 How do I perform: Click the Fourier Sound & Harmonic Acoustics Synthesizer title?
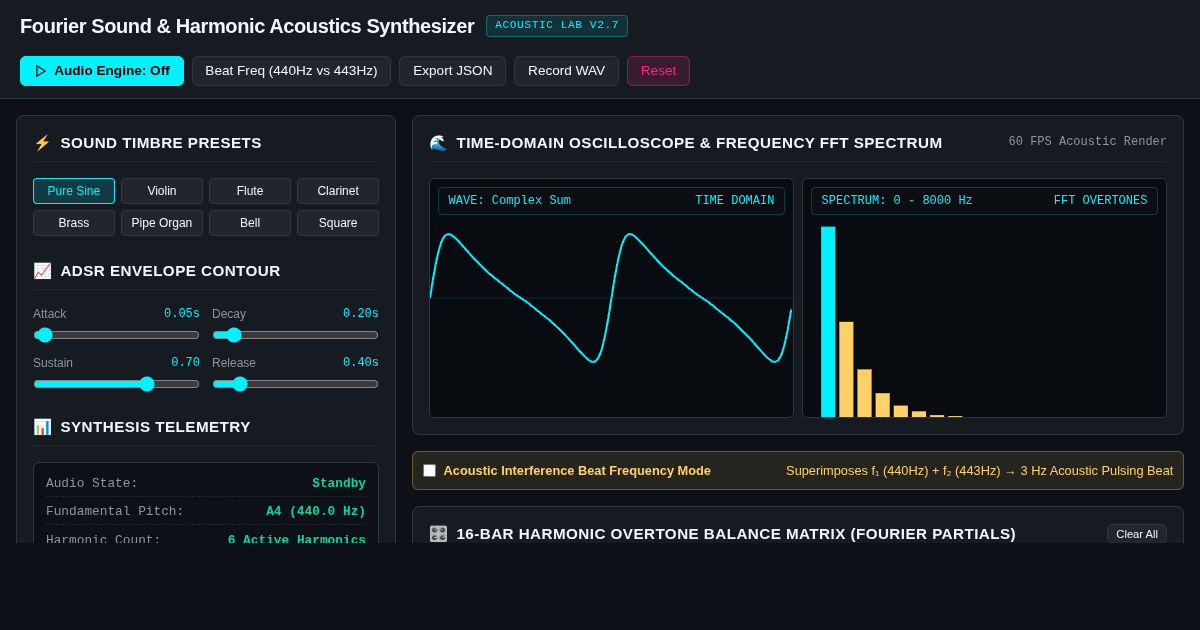247,26
